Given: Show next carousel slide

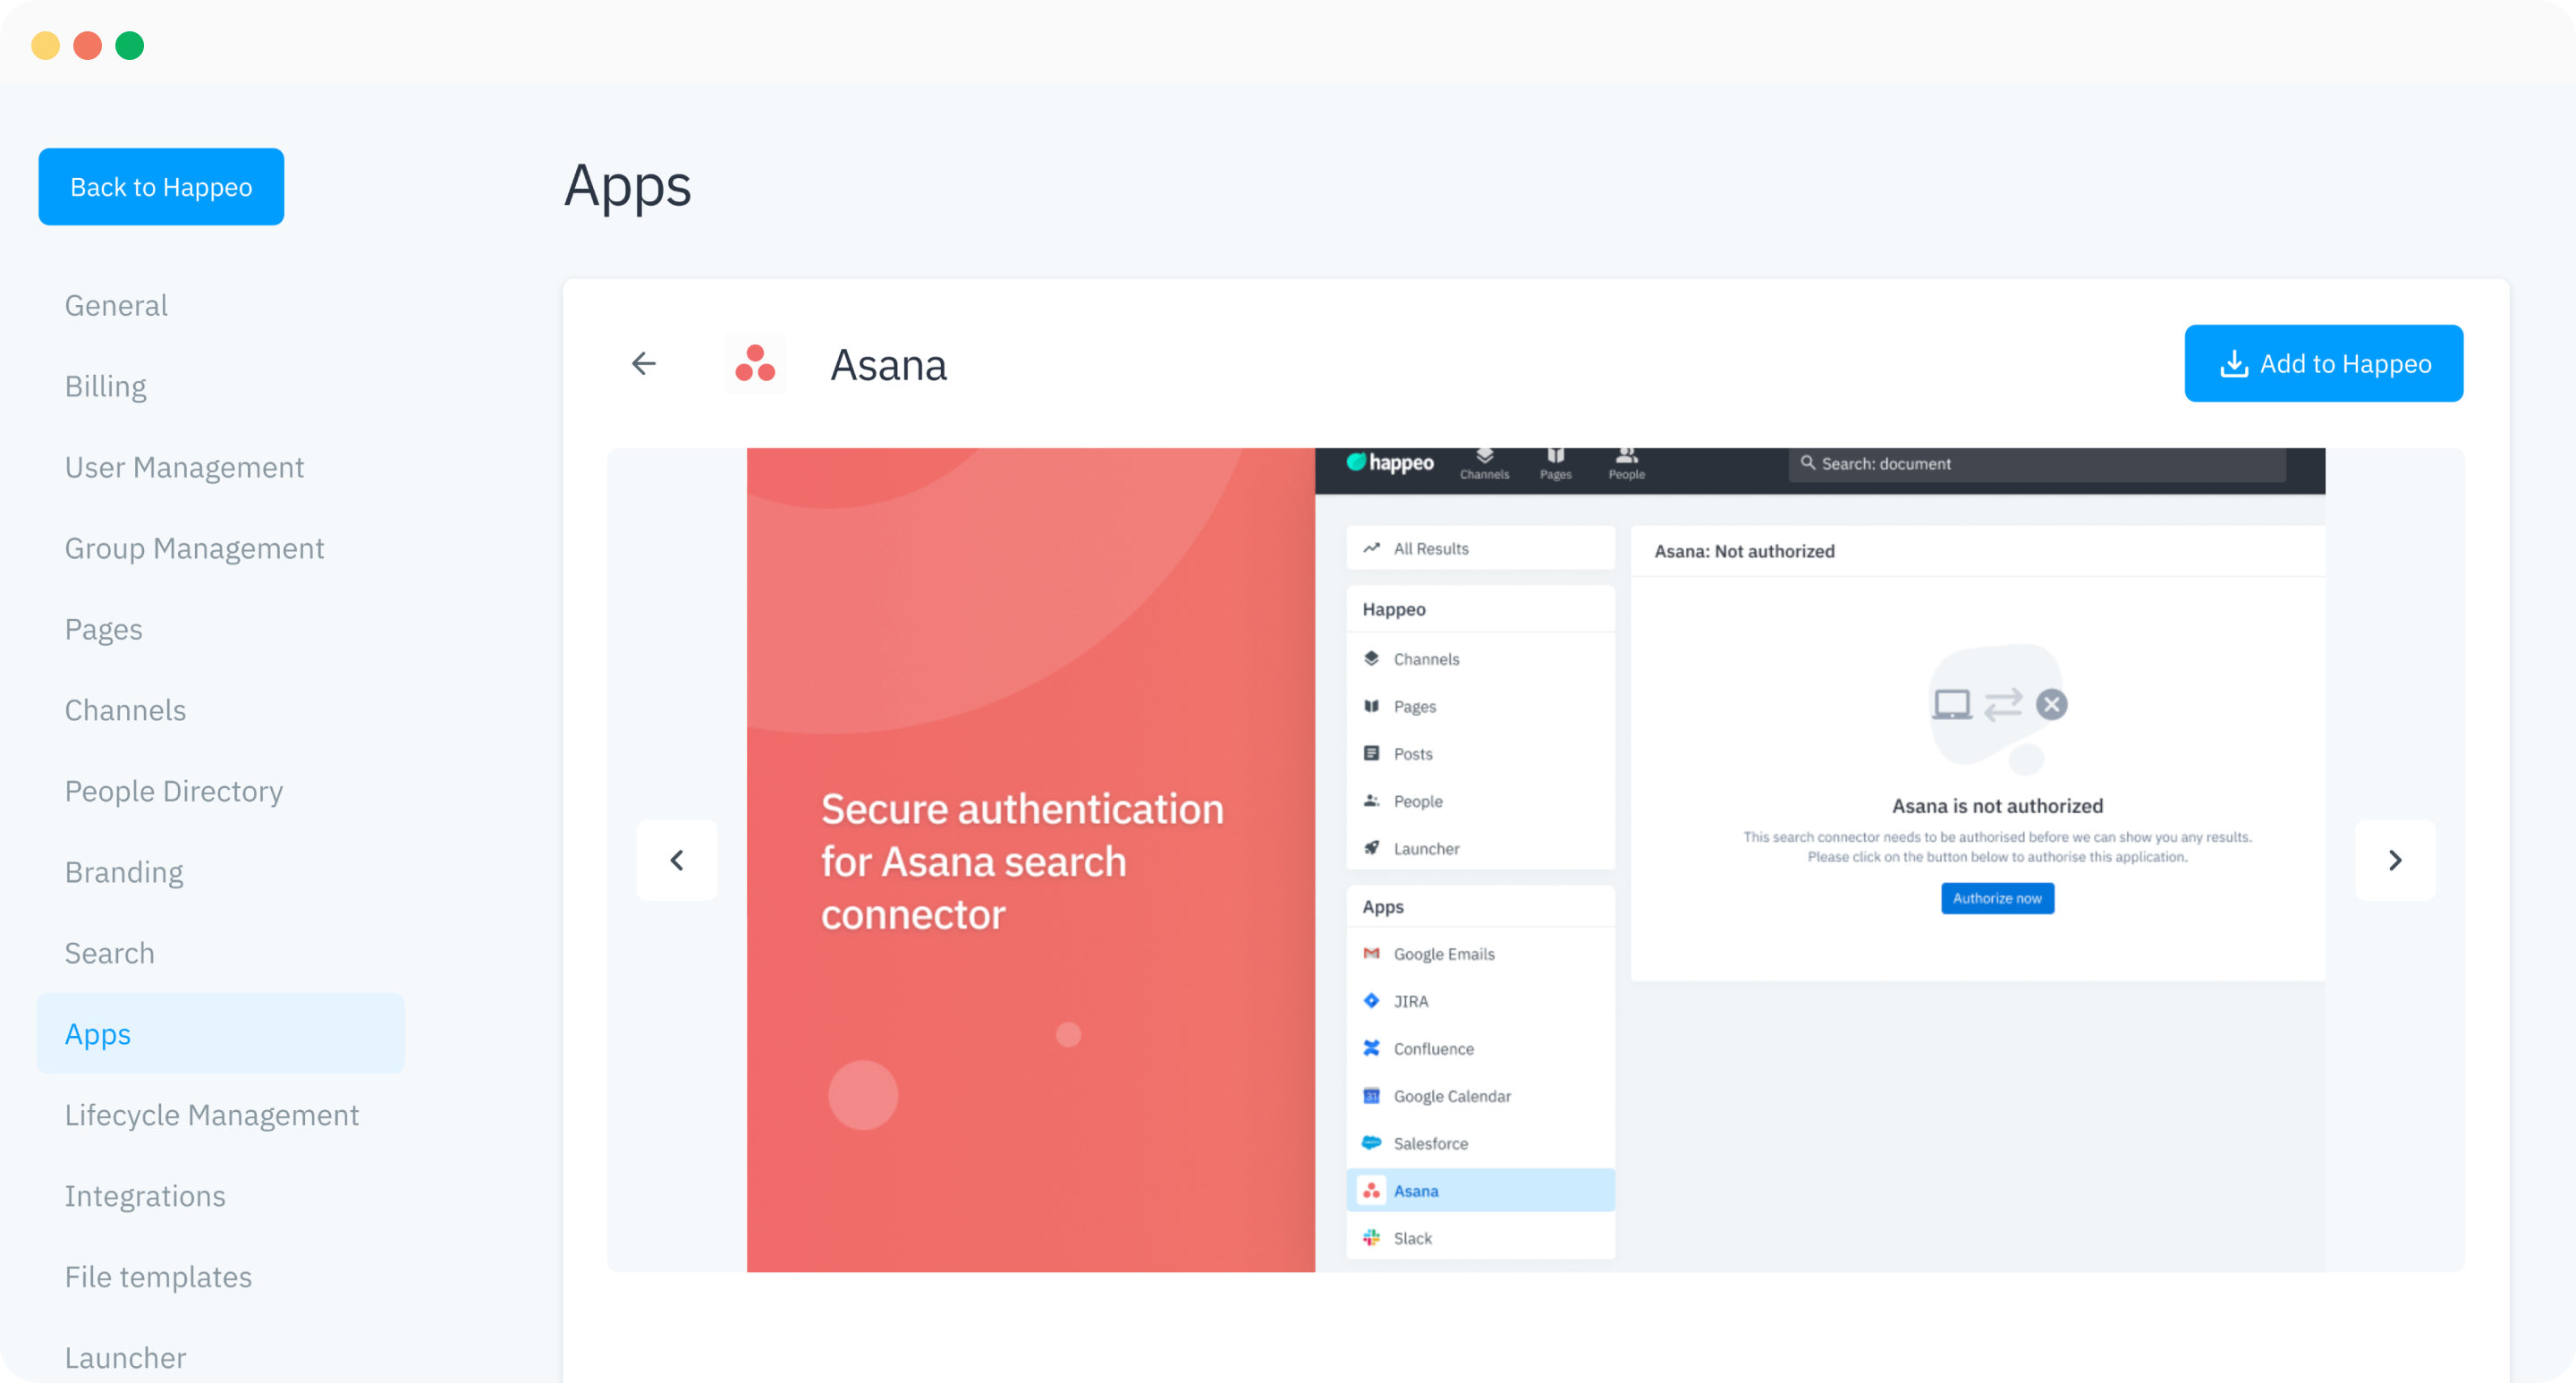Looking at the screenshot, I should pos(2395,860).
